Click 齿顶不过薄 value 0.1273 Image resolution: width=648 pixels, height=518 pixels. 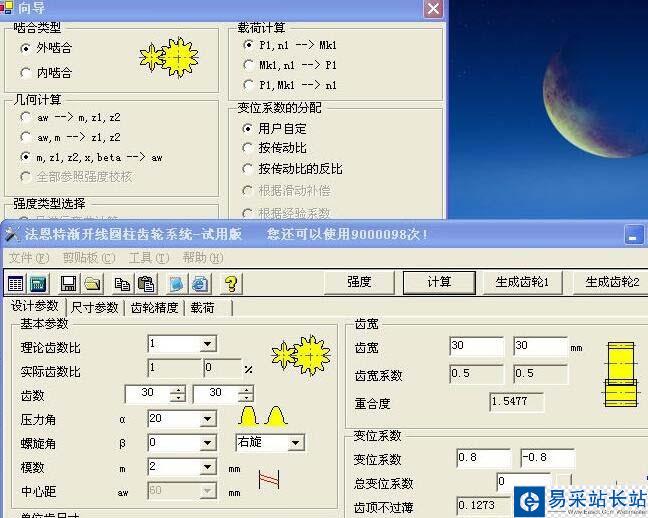(483, 506)
